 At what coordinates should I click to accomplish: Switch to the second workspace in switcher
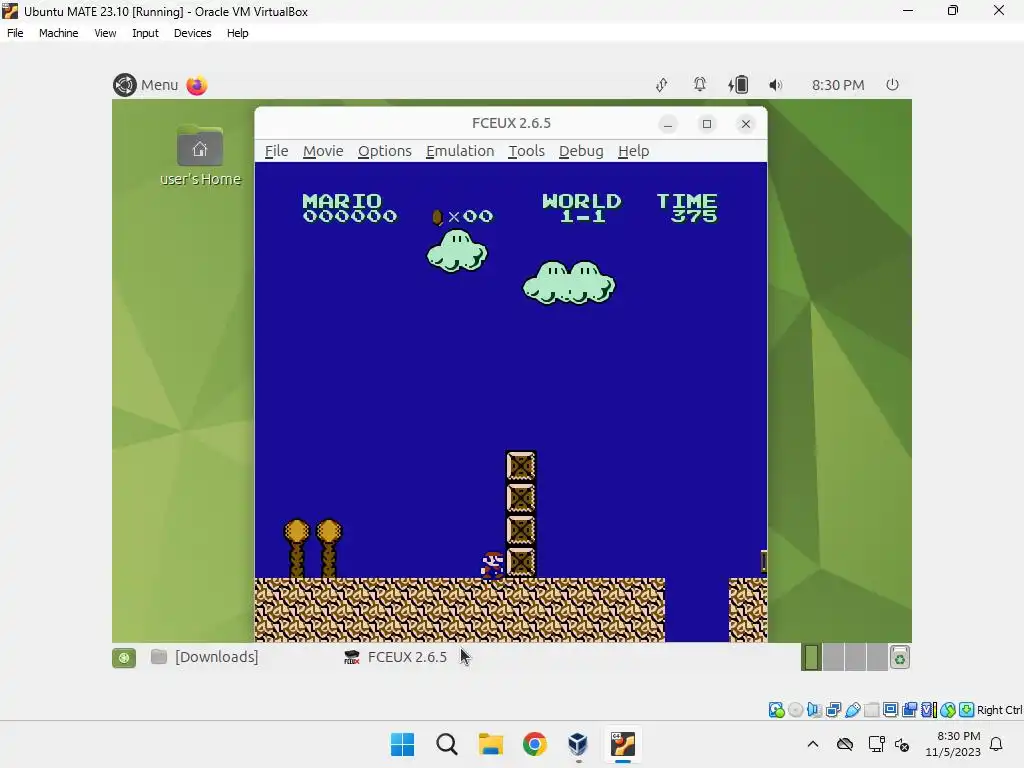click(833, 657)
